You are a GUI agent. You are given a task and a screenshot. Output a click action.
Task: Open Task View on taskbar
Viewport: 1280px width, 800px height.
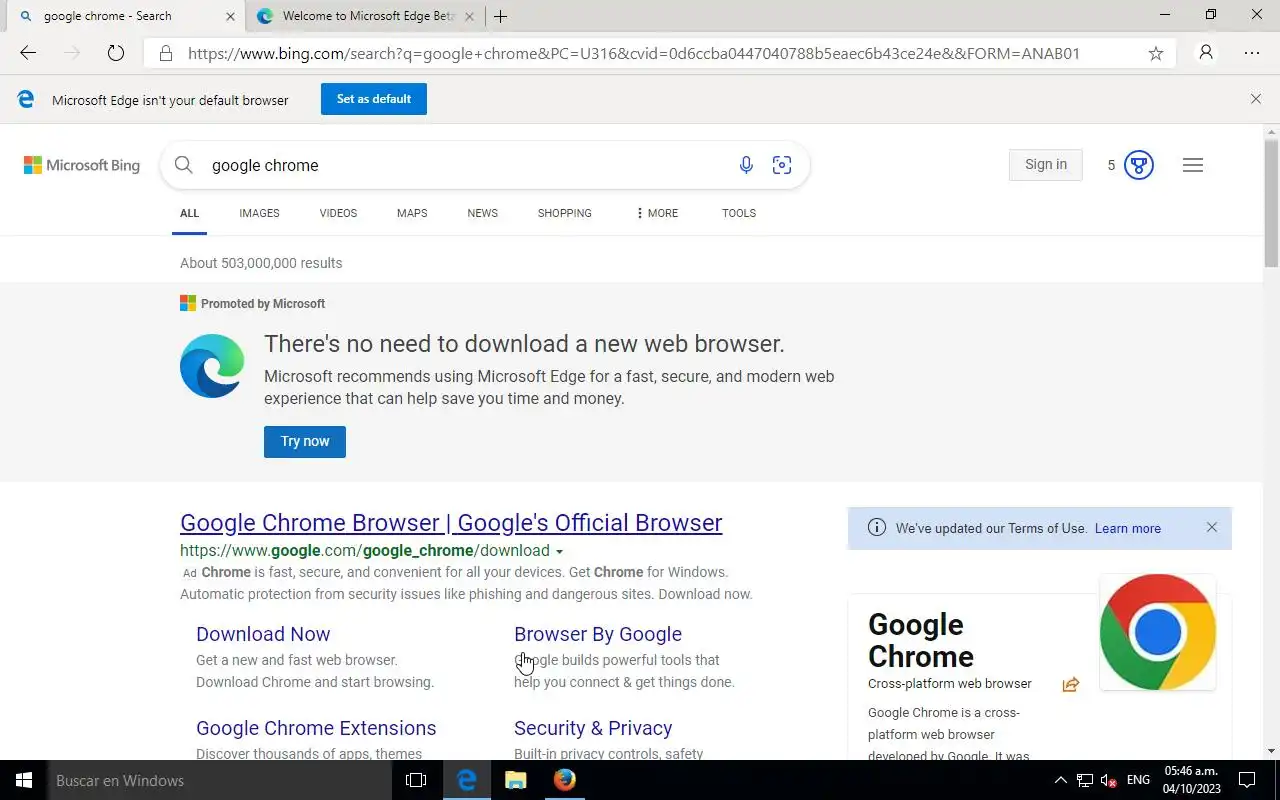[x=416, y=780]
